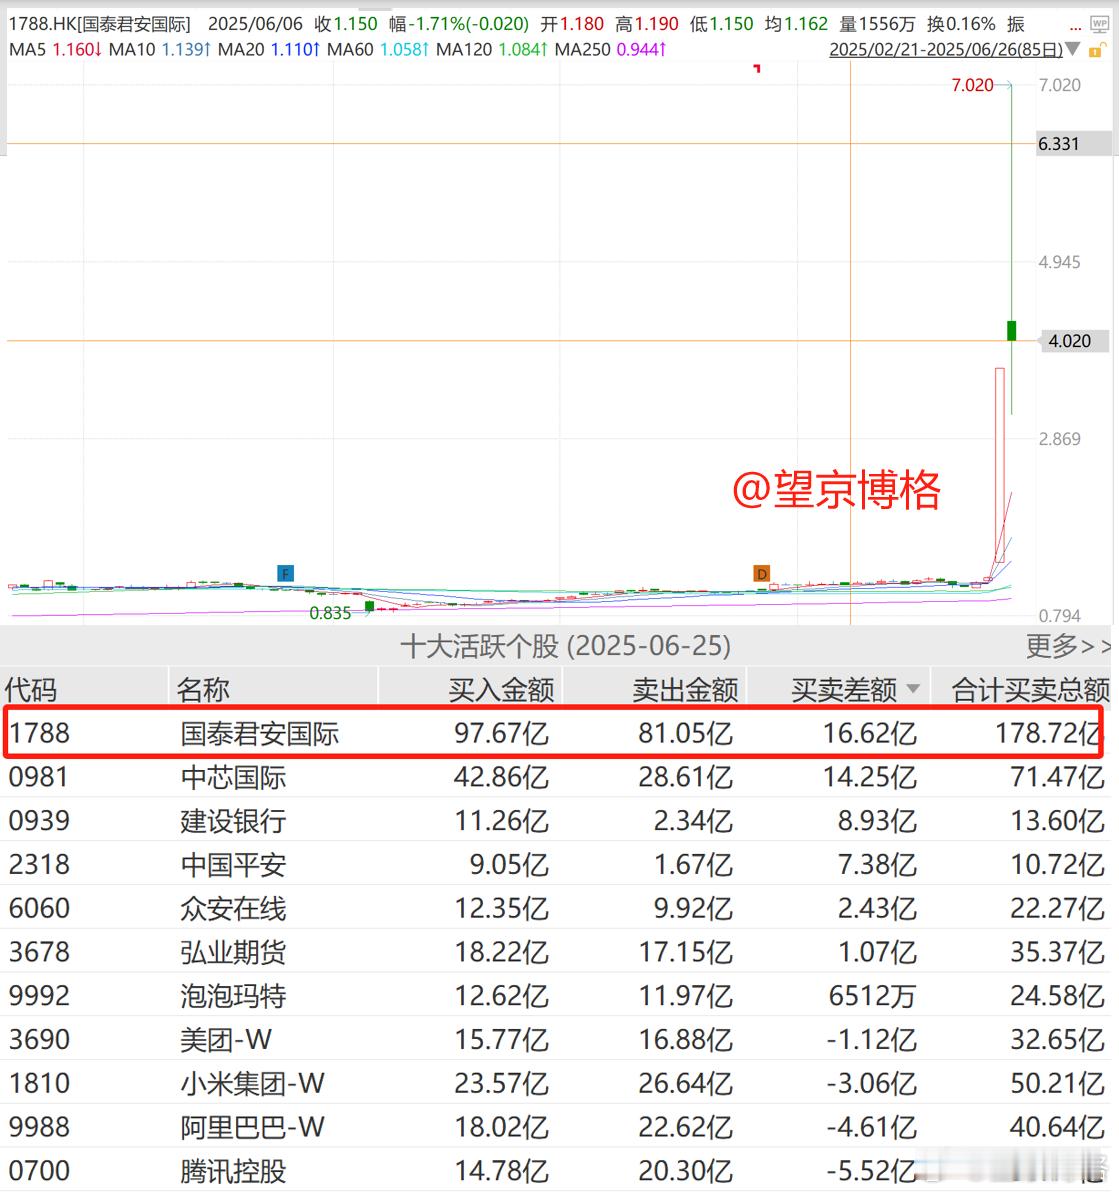Click the 2025/02/21-2025/06/26(85日) date range link
This screenshot has width=1119, height=1193.
pos(946,49)
